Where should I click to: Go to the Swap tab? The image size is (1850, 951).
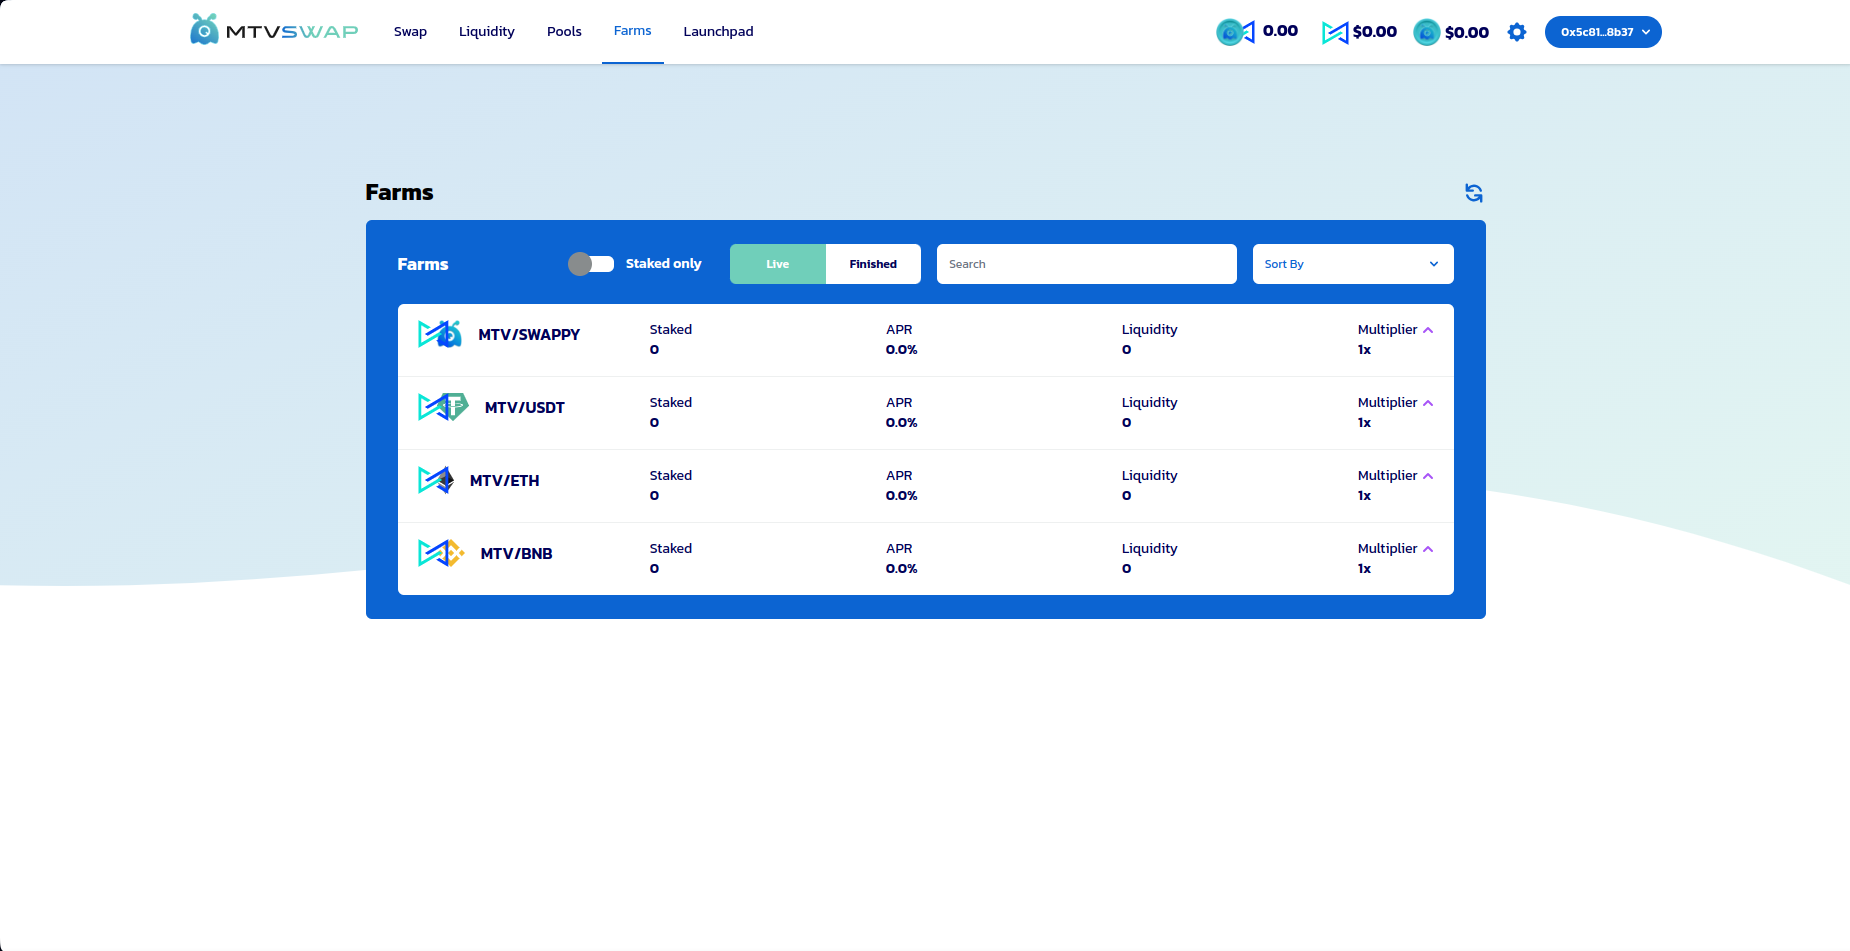pyautogui.click(x=410, y=32)
